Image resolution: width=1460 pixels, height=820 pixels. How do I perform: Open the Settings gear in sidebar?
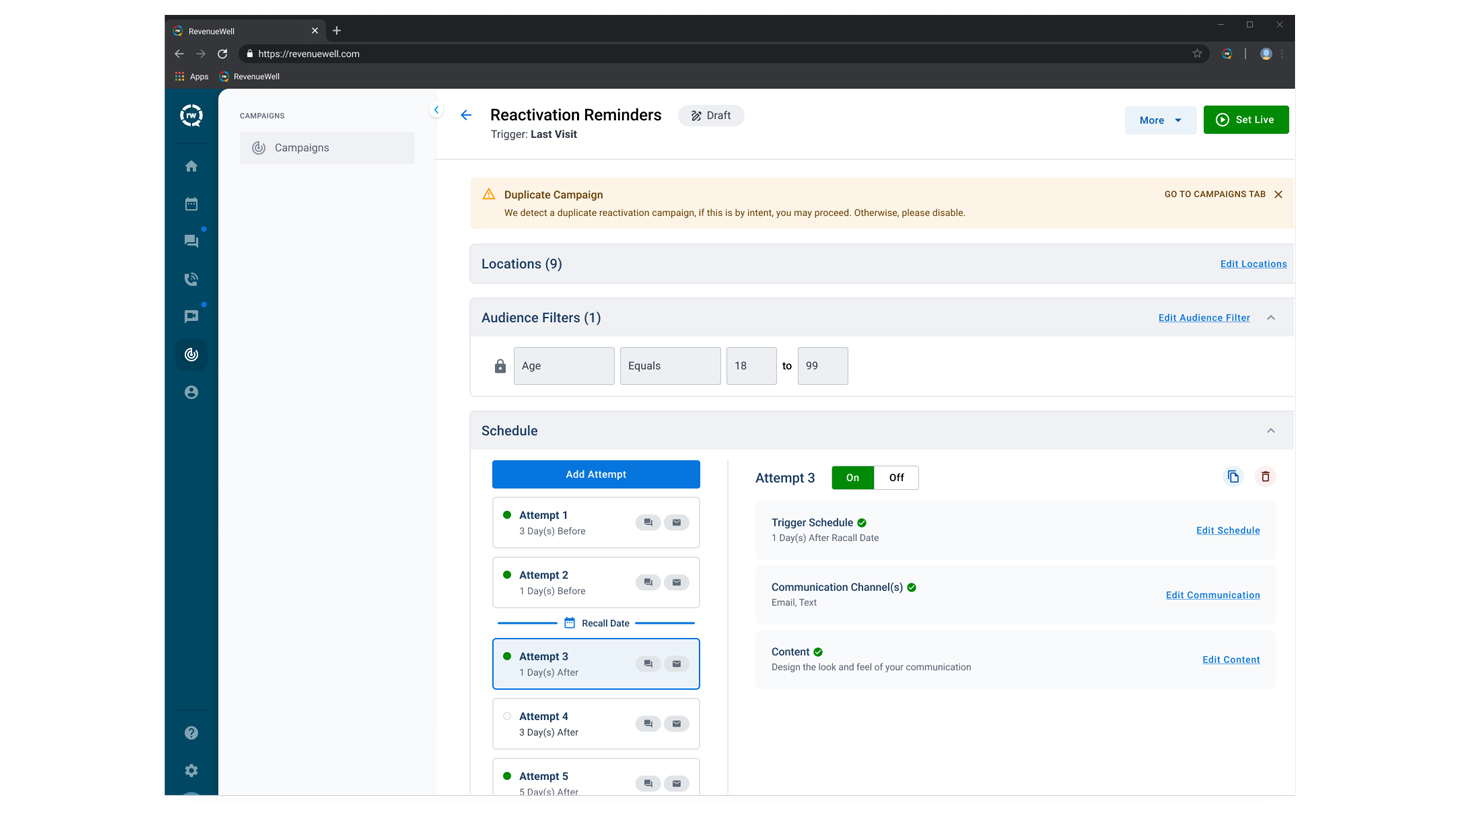tap(191, 771)
